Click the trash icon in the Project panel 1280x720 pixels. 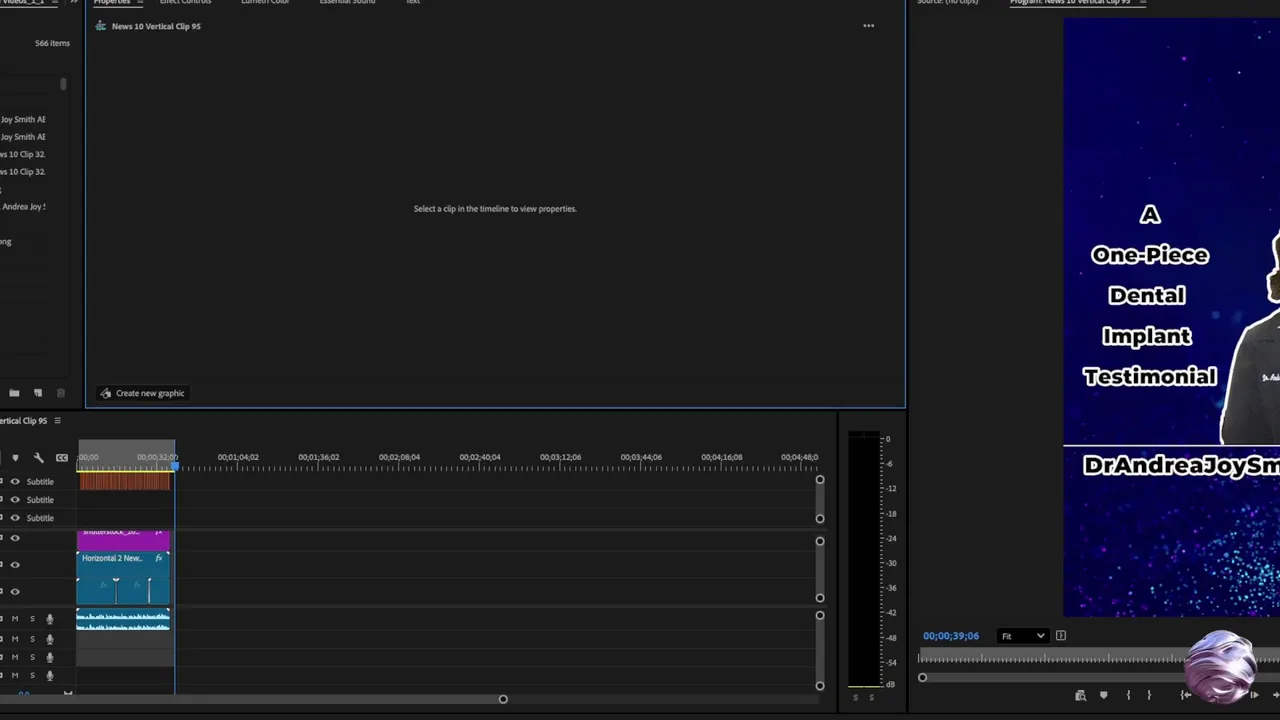pos(60,393)
